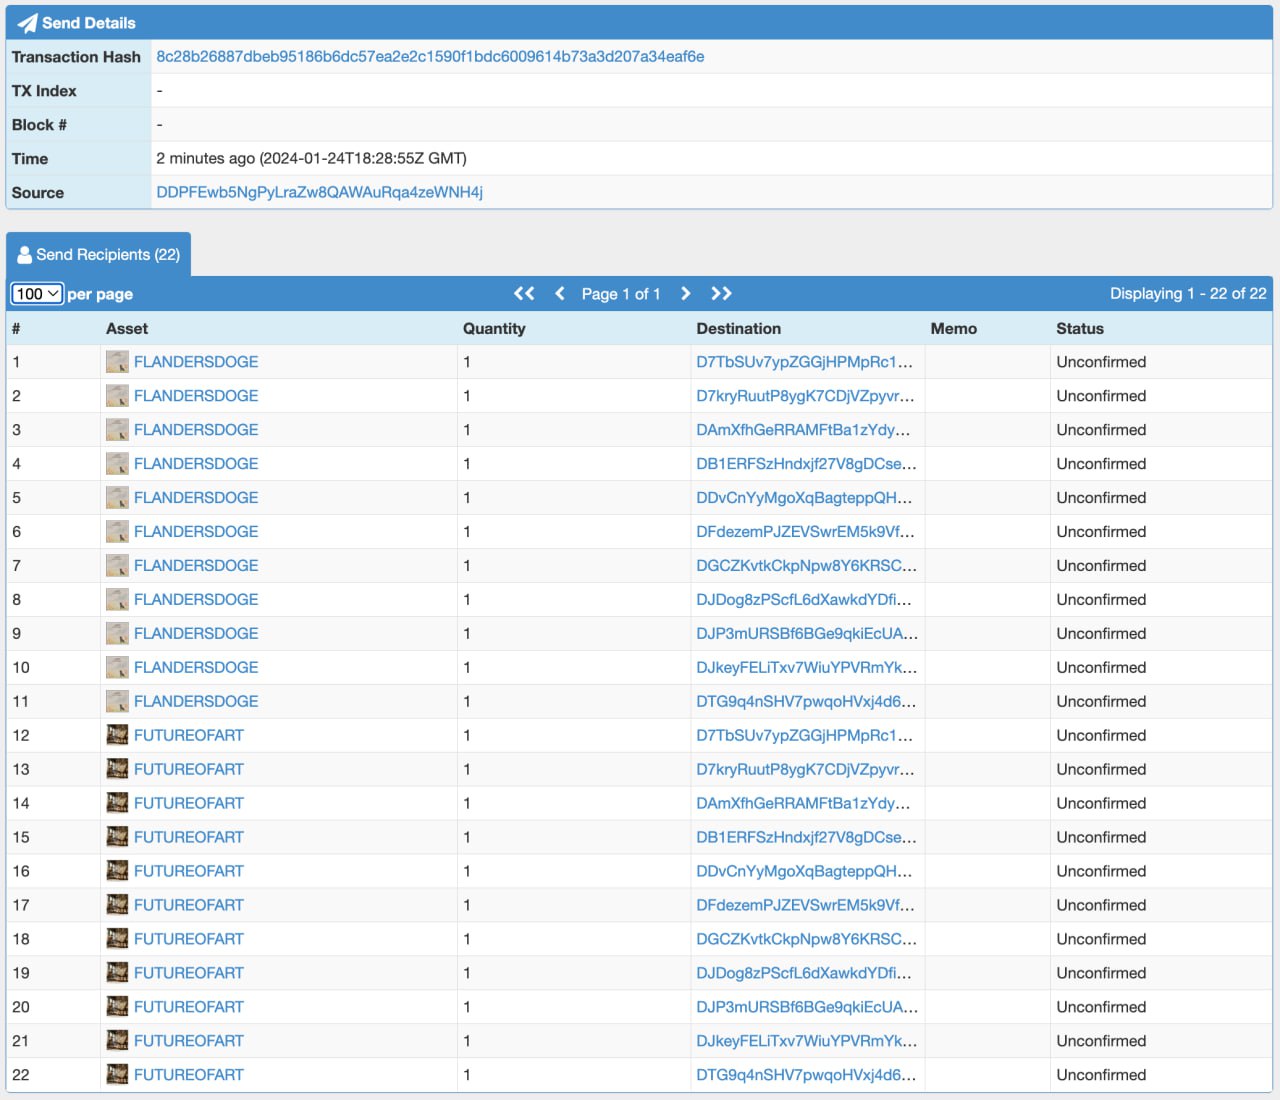The width and height of the screenshot is (1280, 1100).
Task: Open destination D7kryRuutP8ygK7CDjVZpyvr in row 2
Action: (806, 396)
